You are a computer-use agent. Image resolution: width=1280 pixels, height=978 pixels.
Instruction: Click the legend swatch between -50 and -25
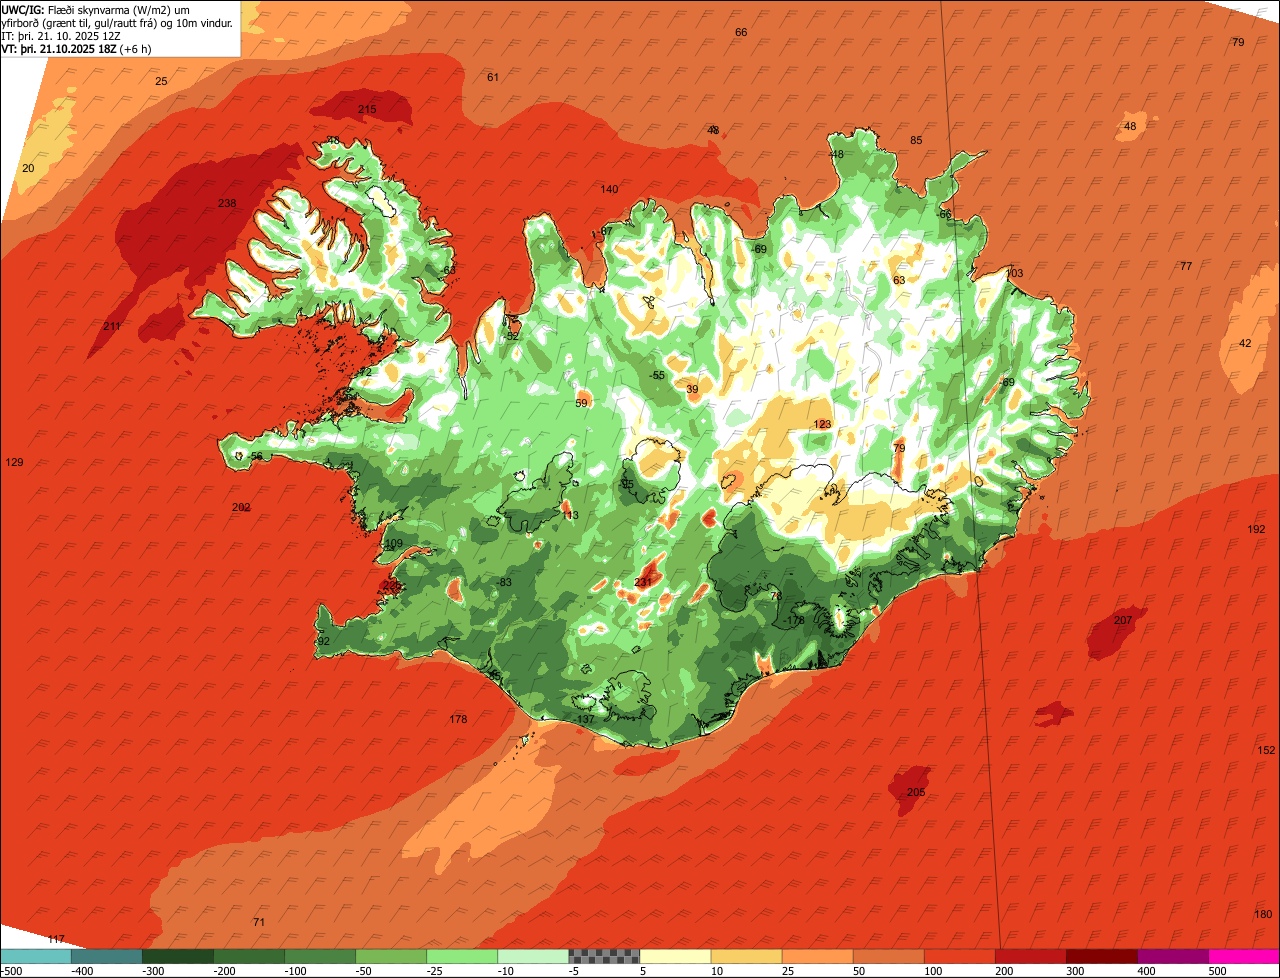coord(391,955)
